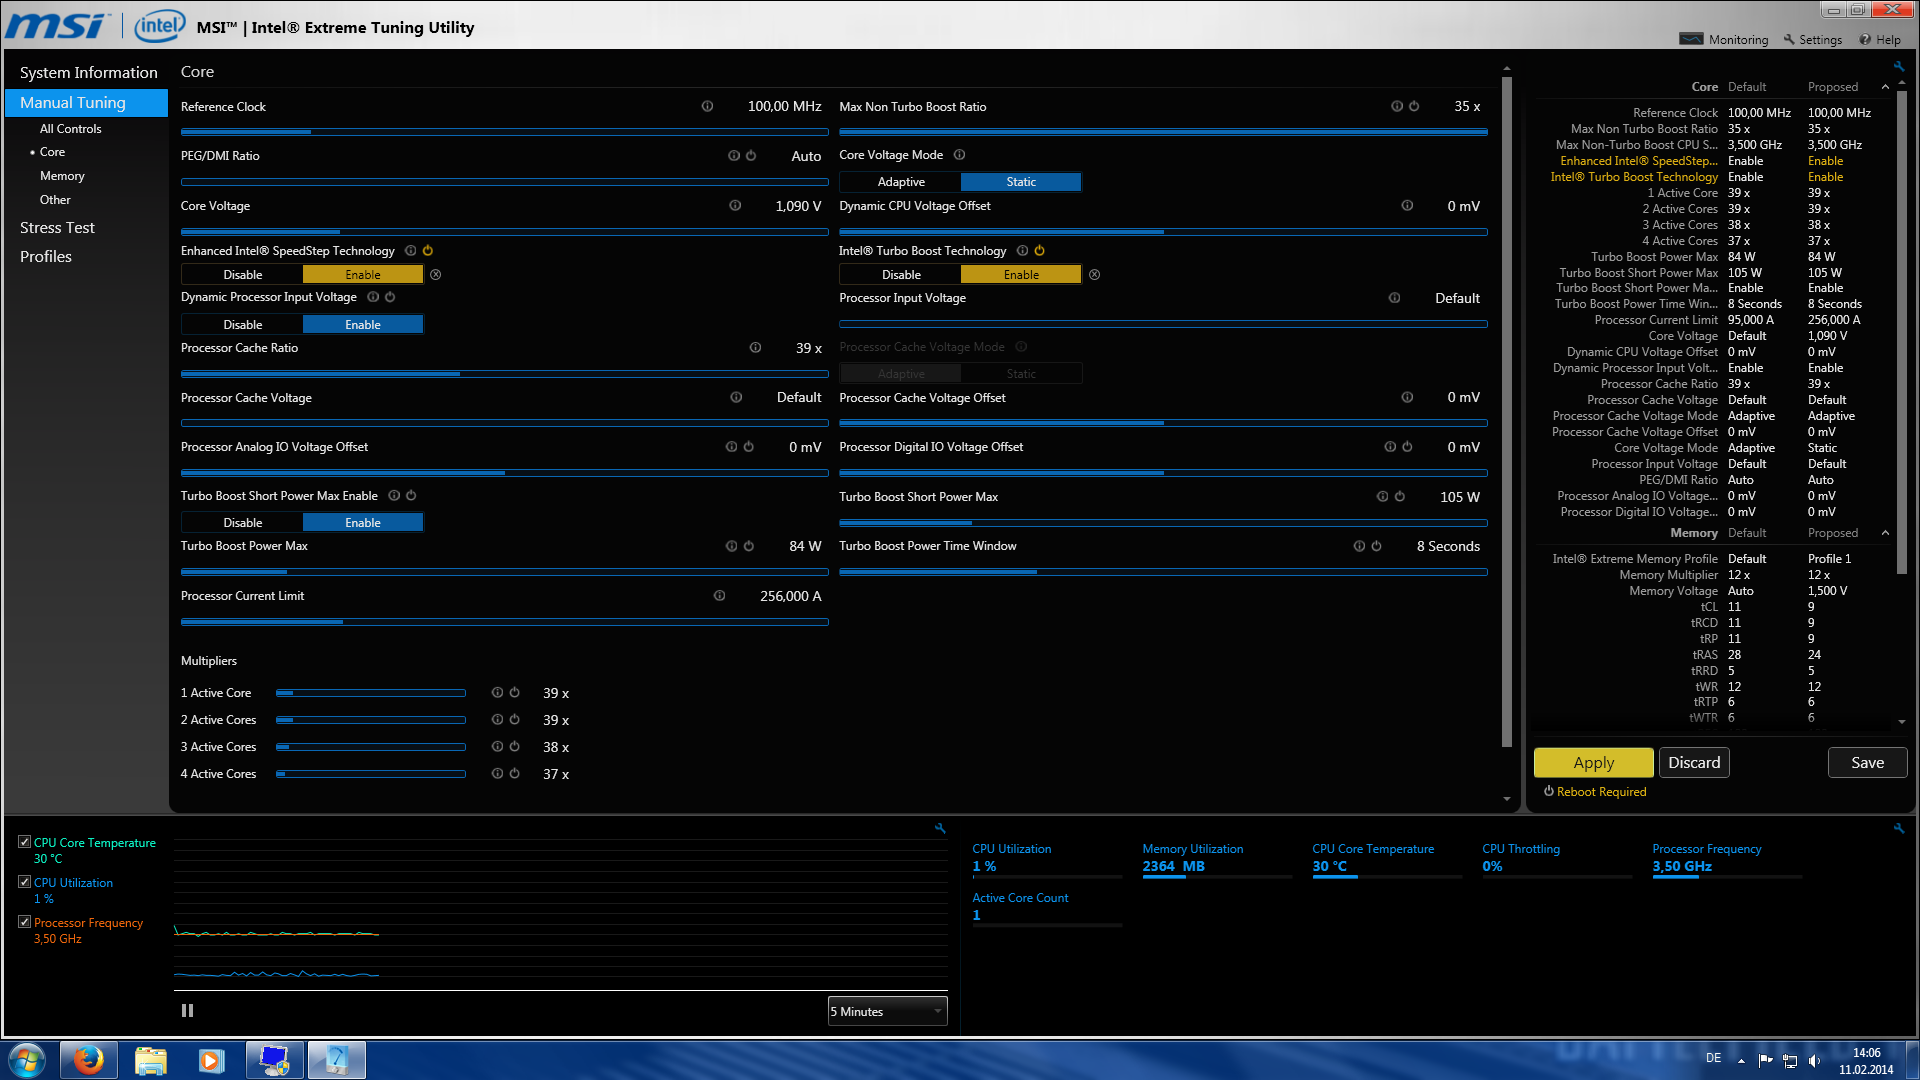Disable Dynamic Processor Input Voltage
Screen dimensions: 1920x1080
click(242, 325)
